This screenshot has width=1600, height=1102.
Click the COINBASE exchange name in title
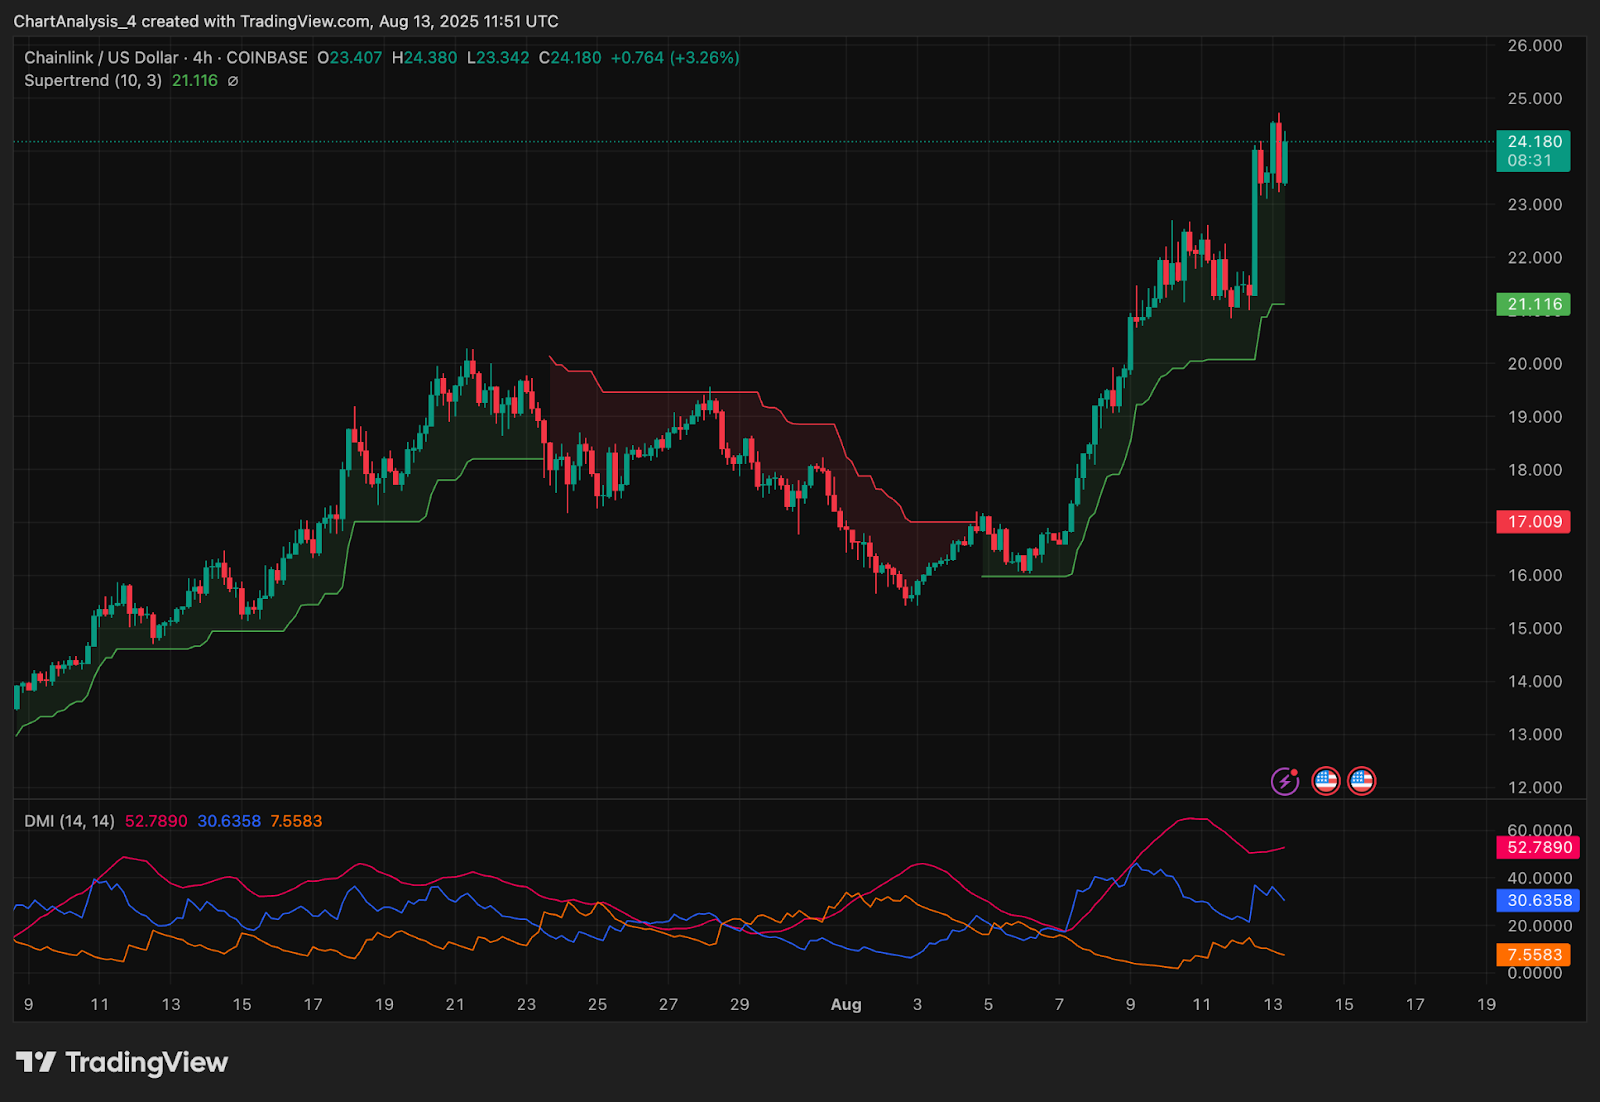[267, 58]
